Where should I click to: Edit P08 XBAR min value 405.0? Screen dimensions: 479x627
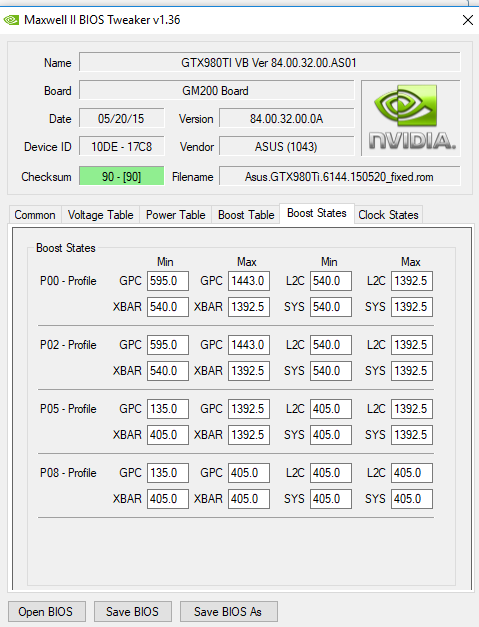coord(168,499)
